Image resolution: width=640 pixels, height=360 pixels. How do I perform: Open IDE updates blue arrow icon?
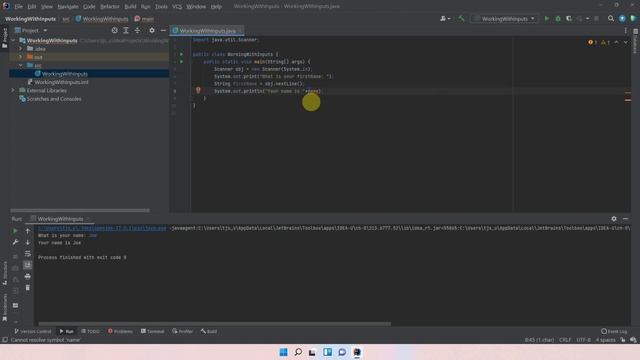622,18
